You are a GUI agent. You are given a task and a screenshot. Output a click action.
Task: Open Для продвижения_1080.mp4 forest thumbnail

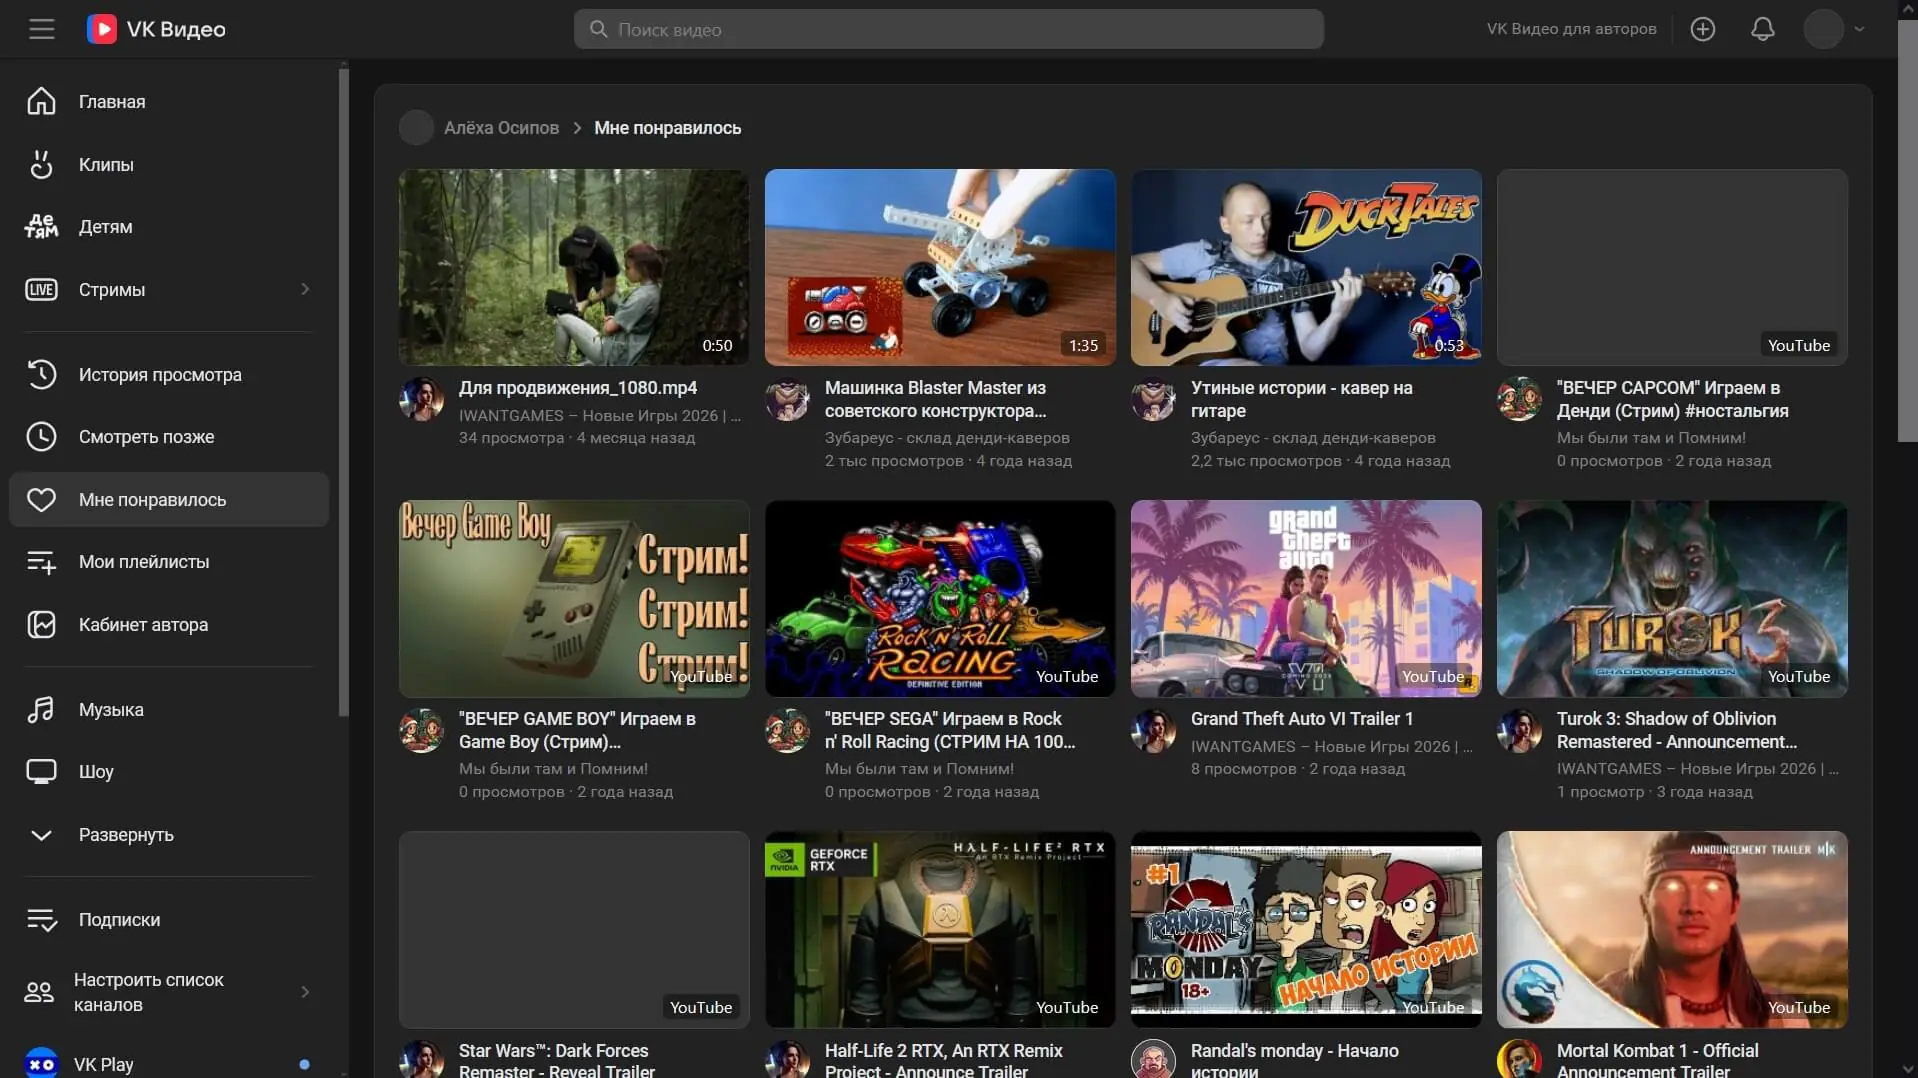pyautogui.click(x=573, y=267)
